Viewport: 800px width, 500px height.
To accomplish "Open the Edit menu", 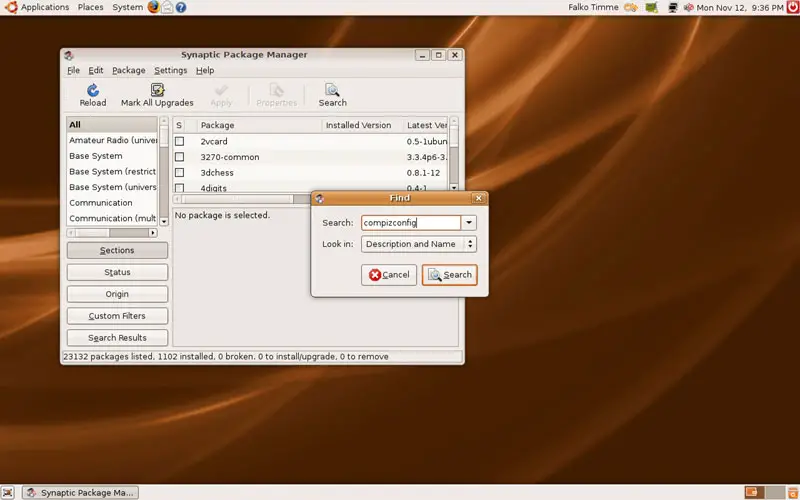I will point(95,70).
